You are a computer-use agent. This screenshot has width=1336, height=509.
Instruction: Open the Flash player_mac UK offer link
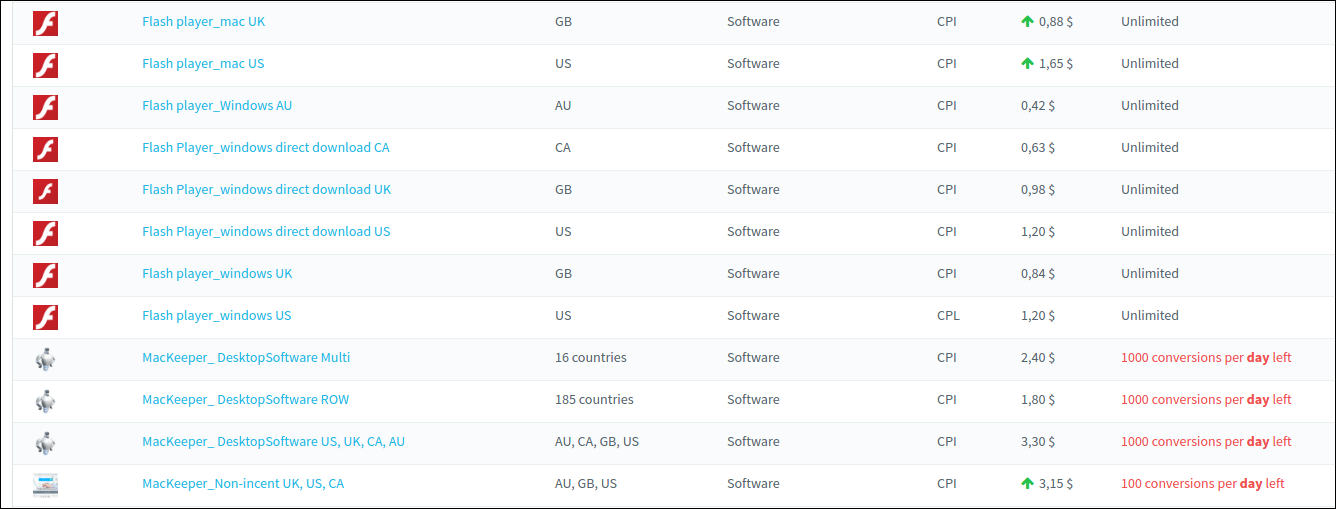click(204, 21)
